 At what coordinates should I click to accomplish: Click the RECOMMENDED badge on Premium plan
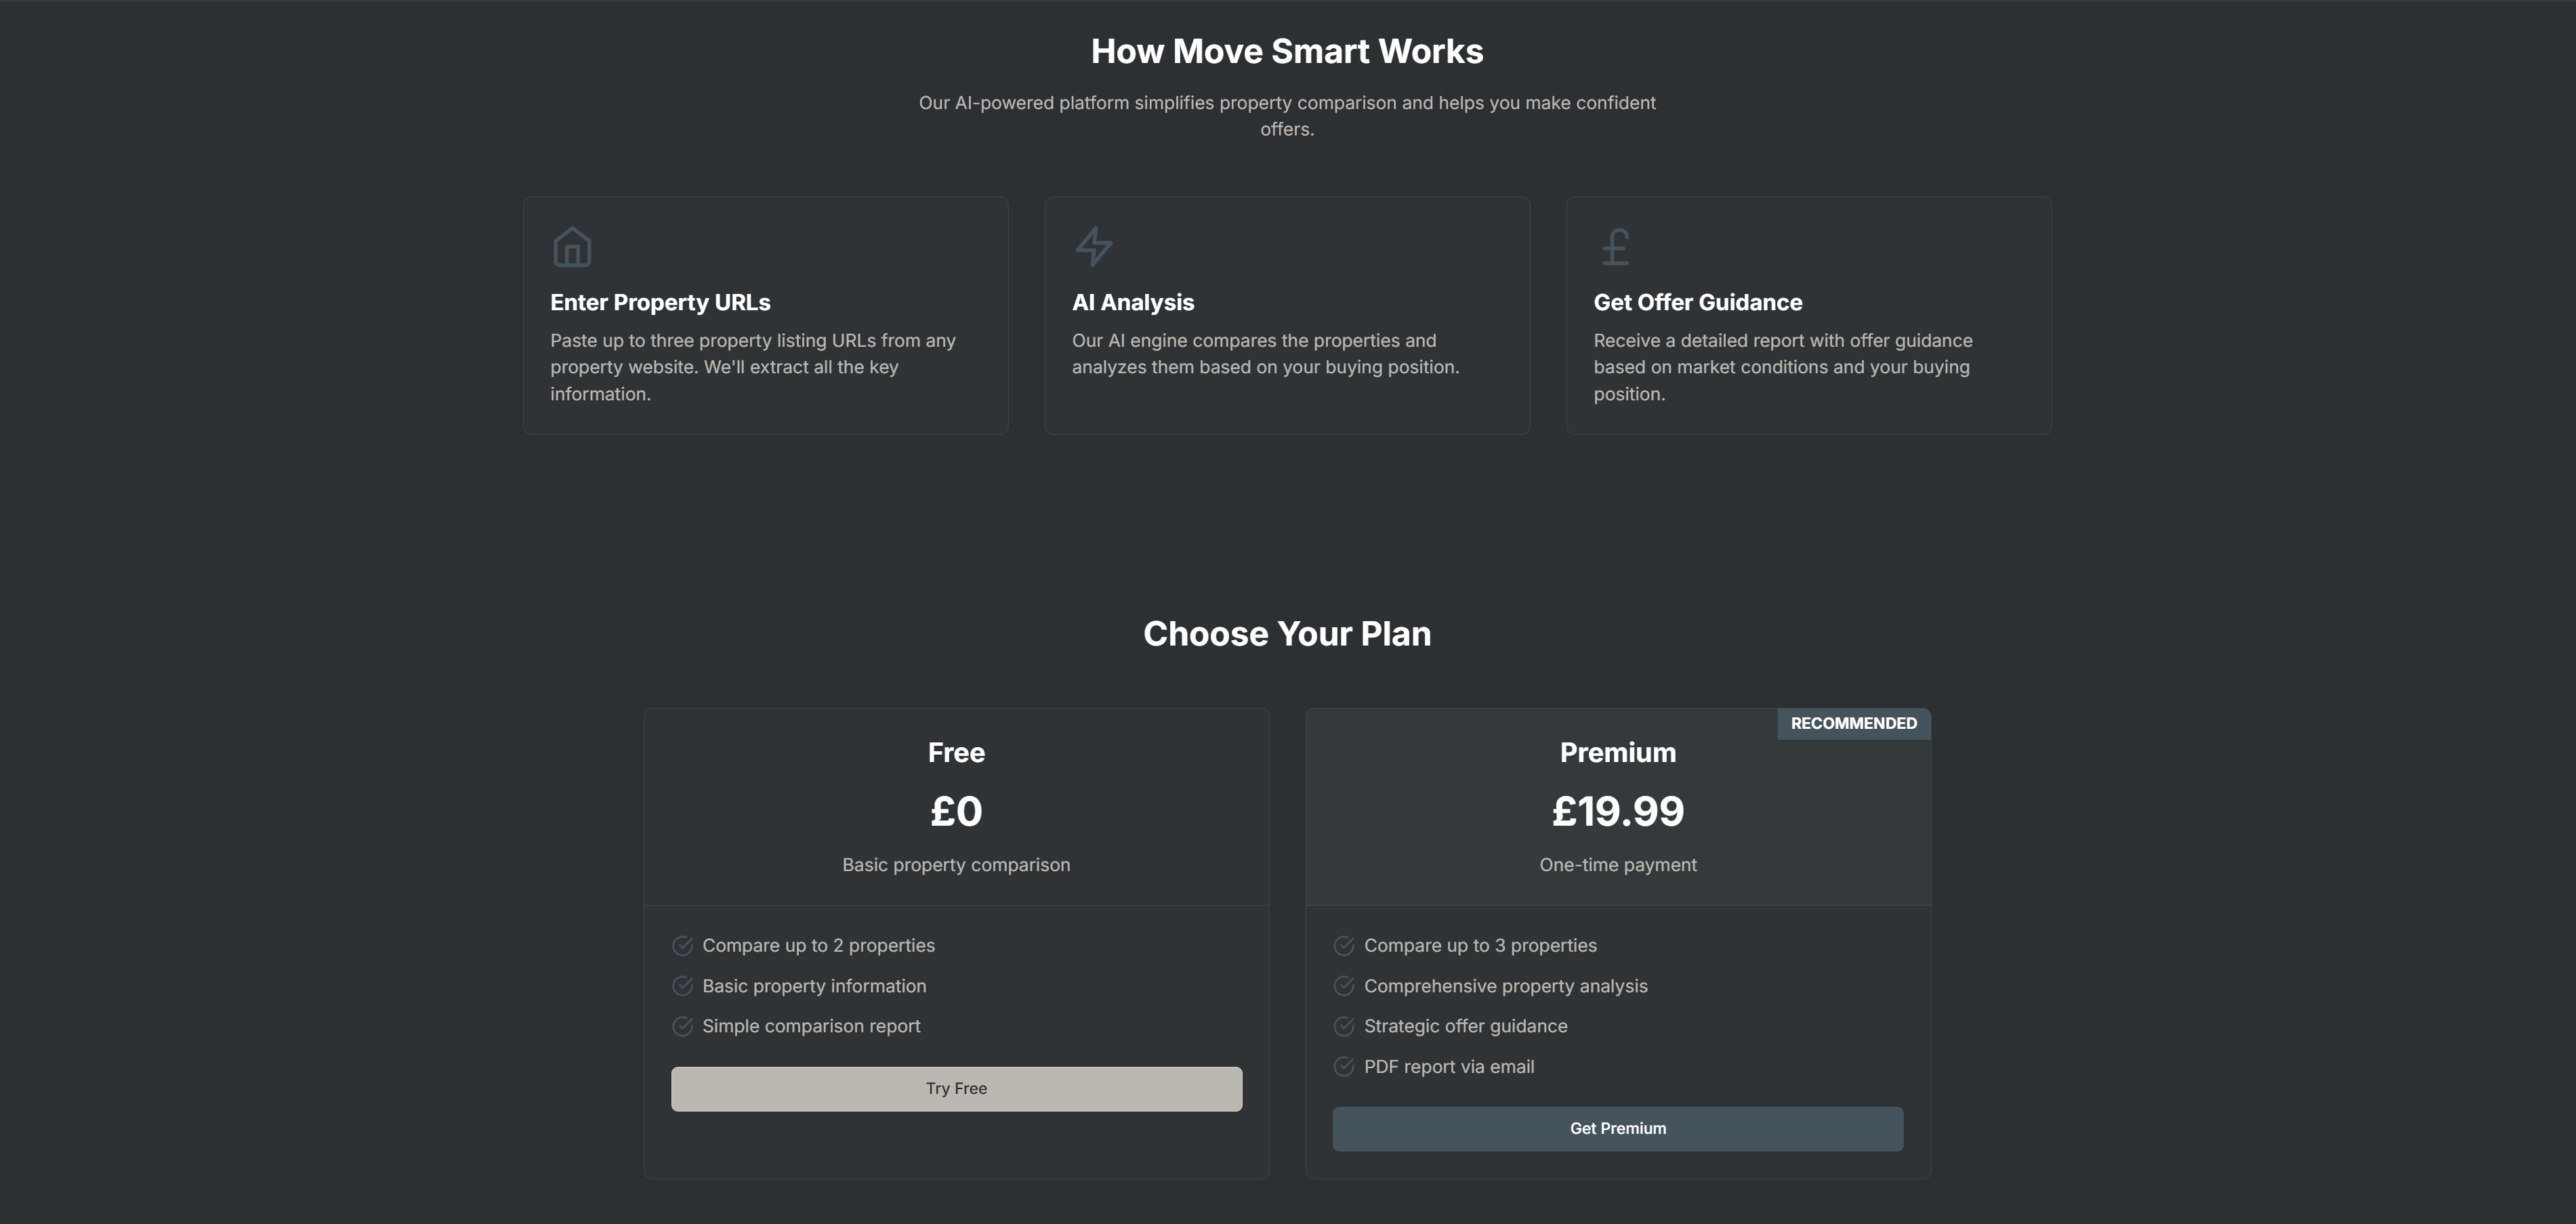1853,723
